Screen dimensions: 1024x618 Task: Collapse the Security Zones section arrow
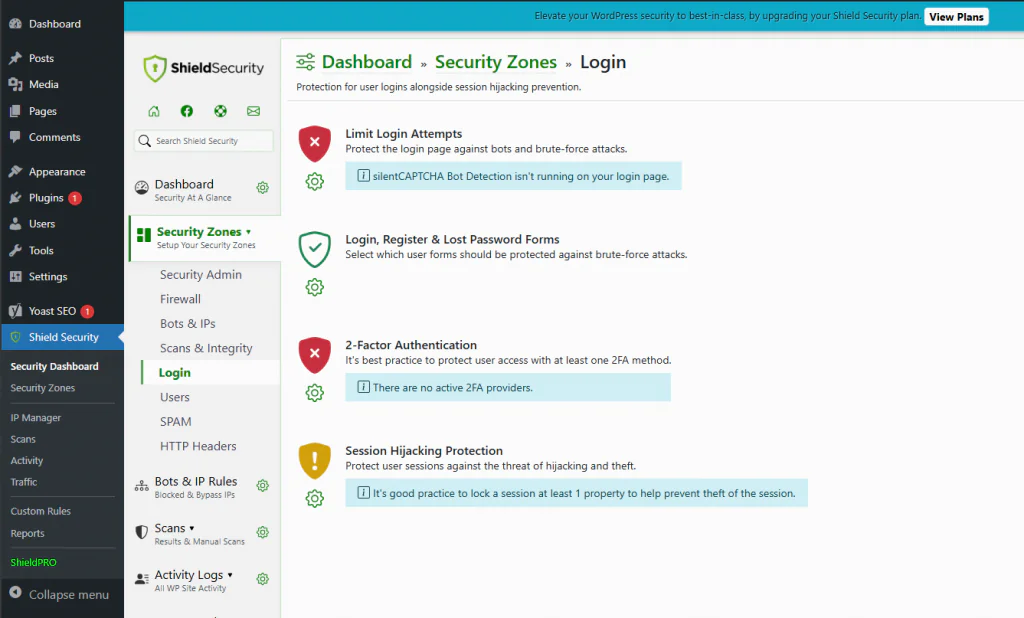coord(248,232)
